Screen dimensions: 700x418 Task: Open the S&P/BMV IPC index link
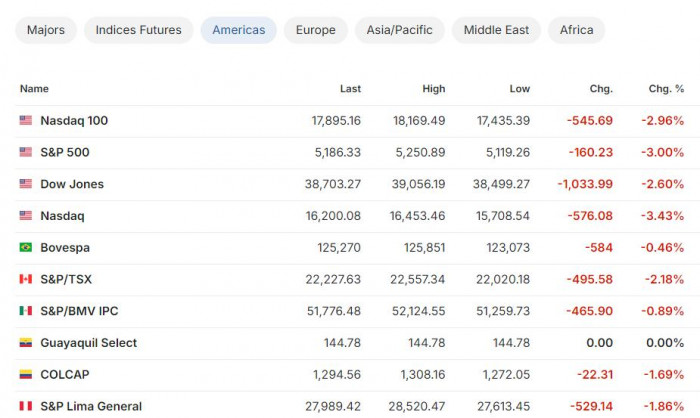(79, 311)
